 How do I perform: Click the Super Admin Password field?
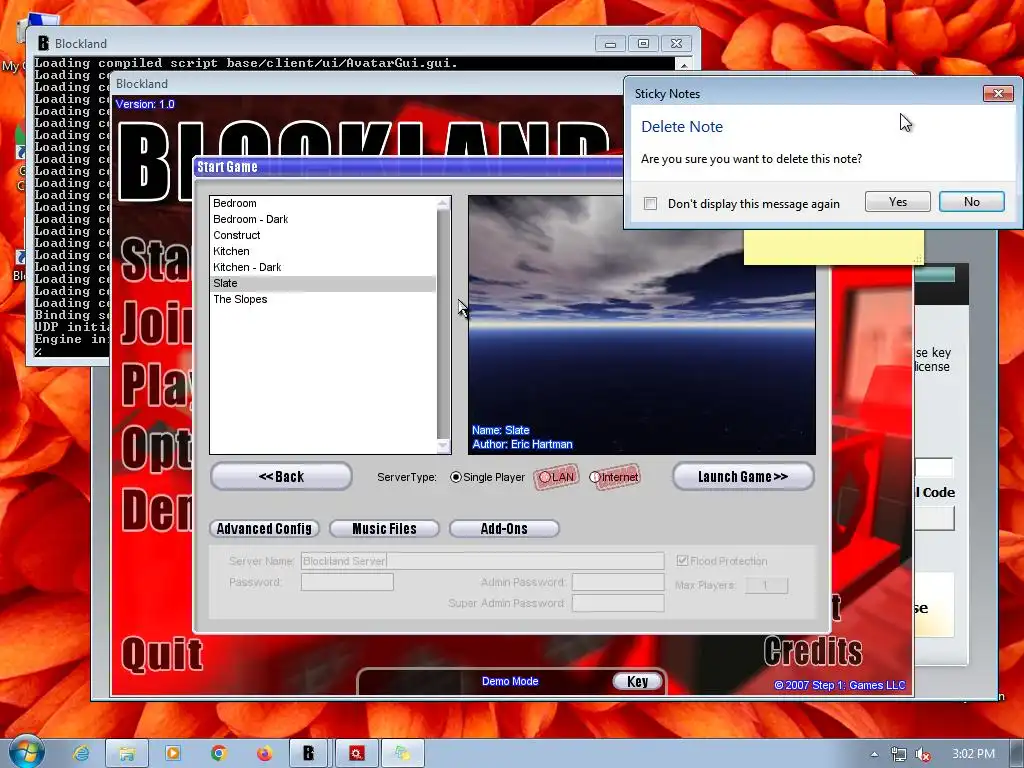[618, 603]
